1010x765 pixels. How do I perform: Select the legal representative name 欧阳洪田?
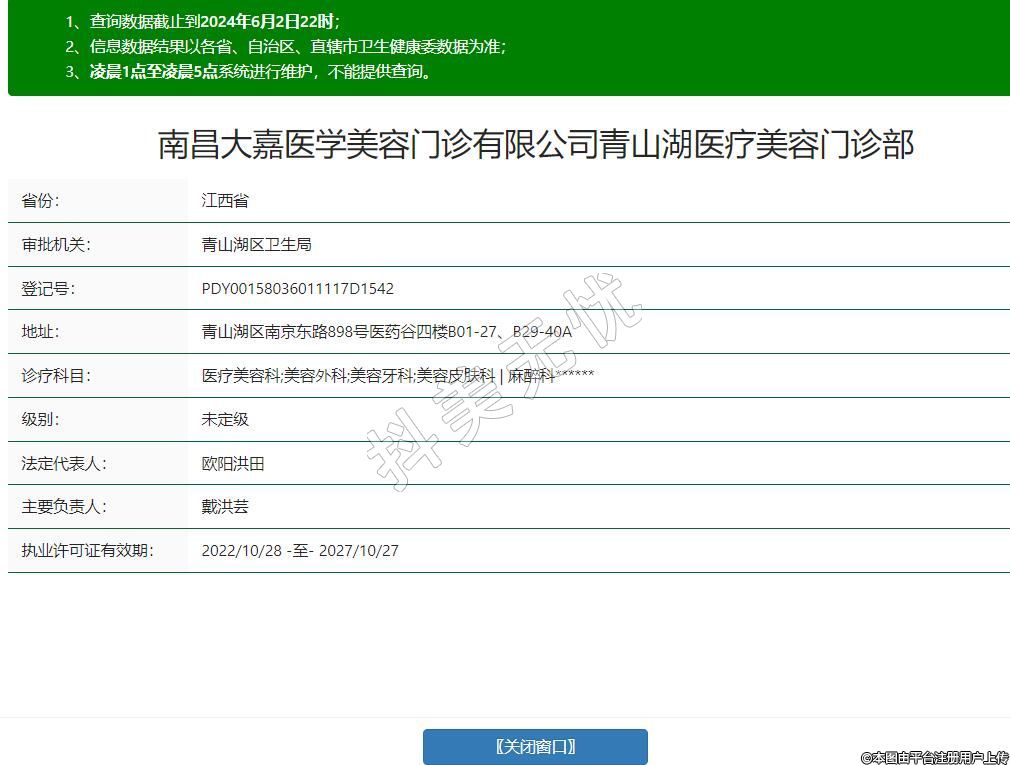point(233,463)
